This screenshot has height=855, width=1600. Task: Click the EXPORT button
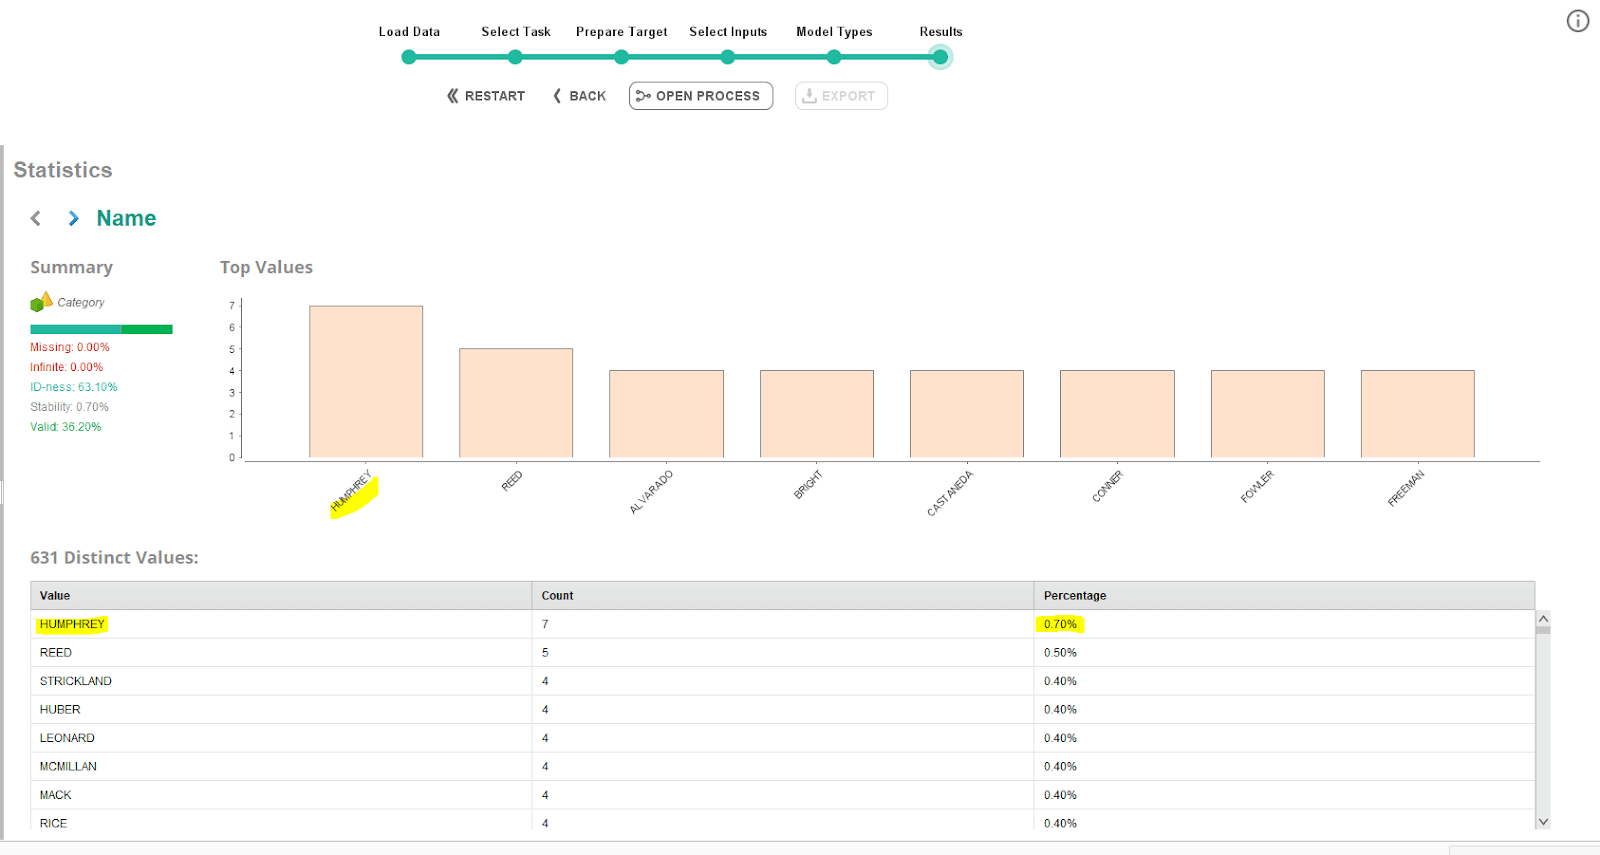[840, 96]
